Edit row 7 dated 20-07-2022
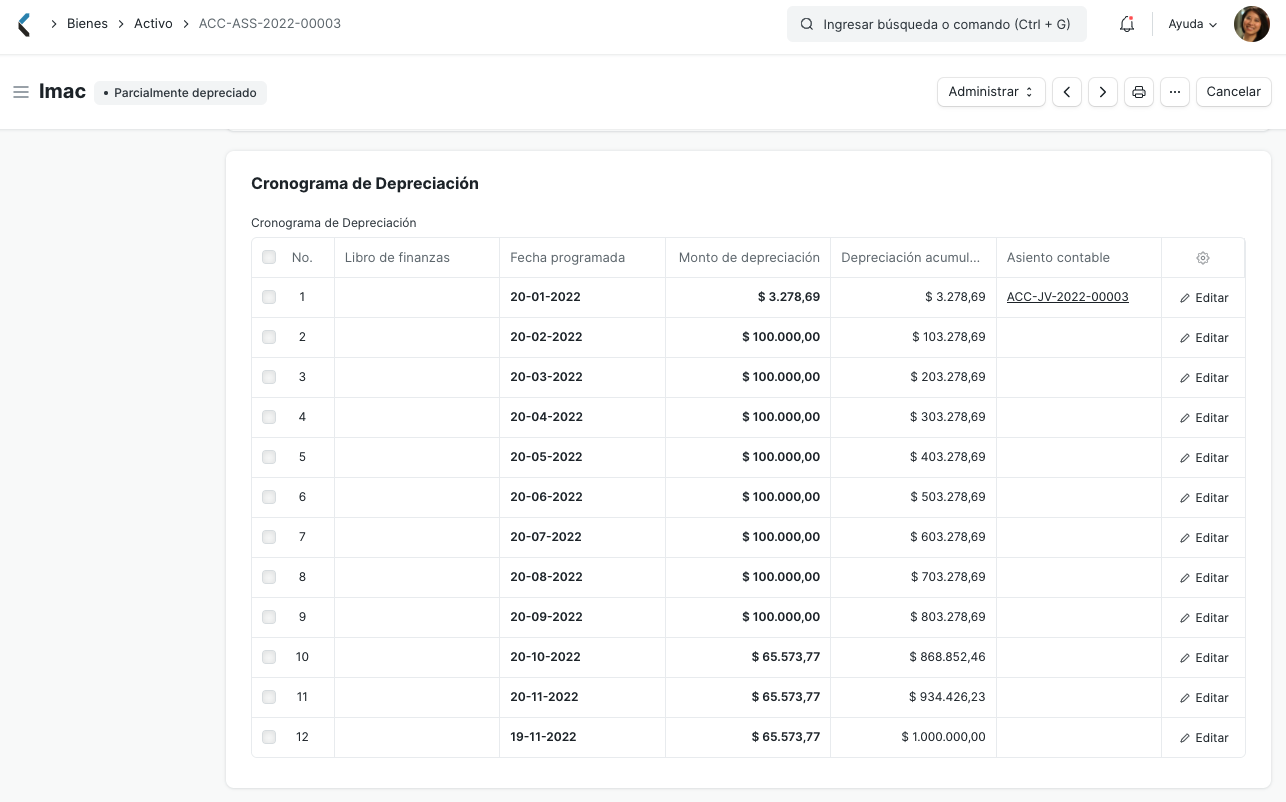Image resolution: width=1286 pixels, height=802 pixels. tap(1204, 538)
